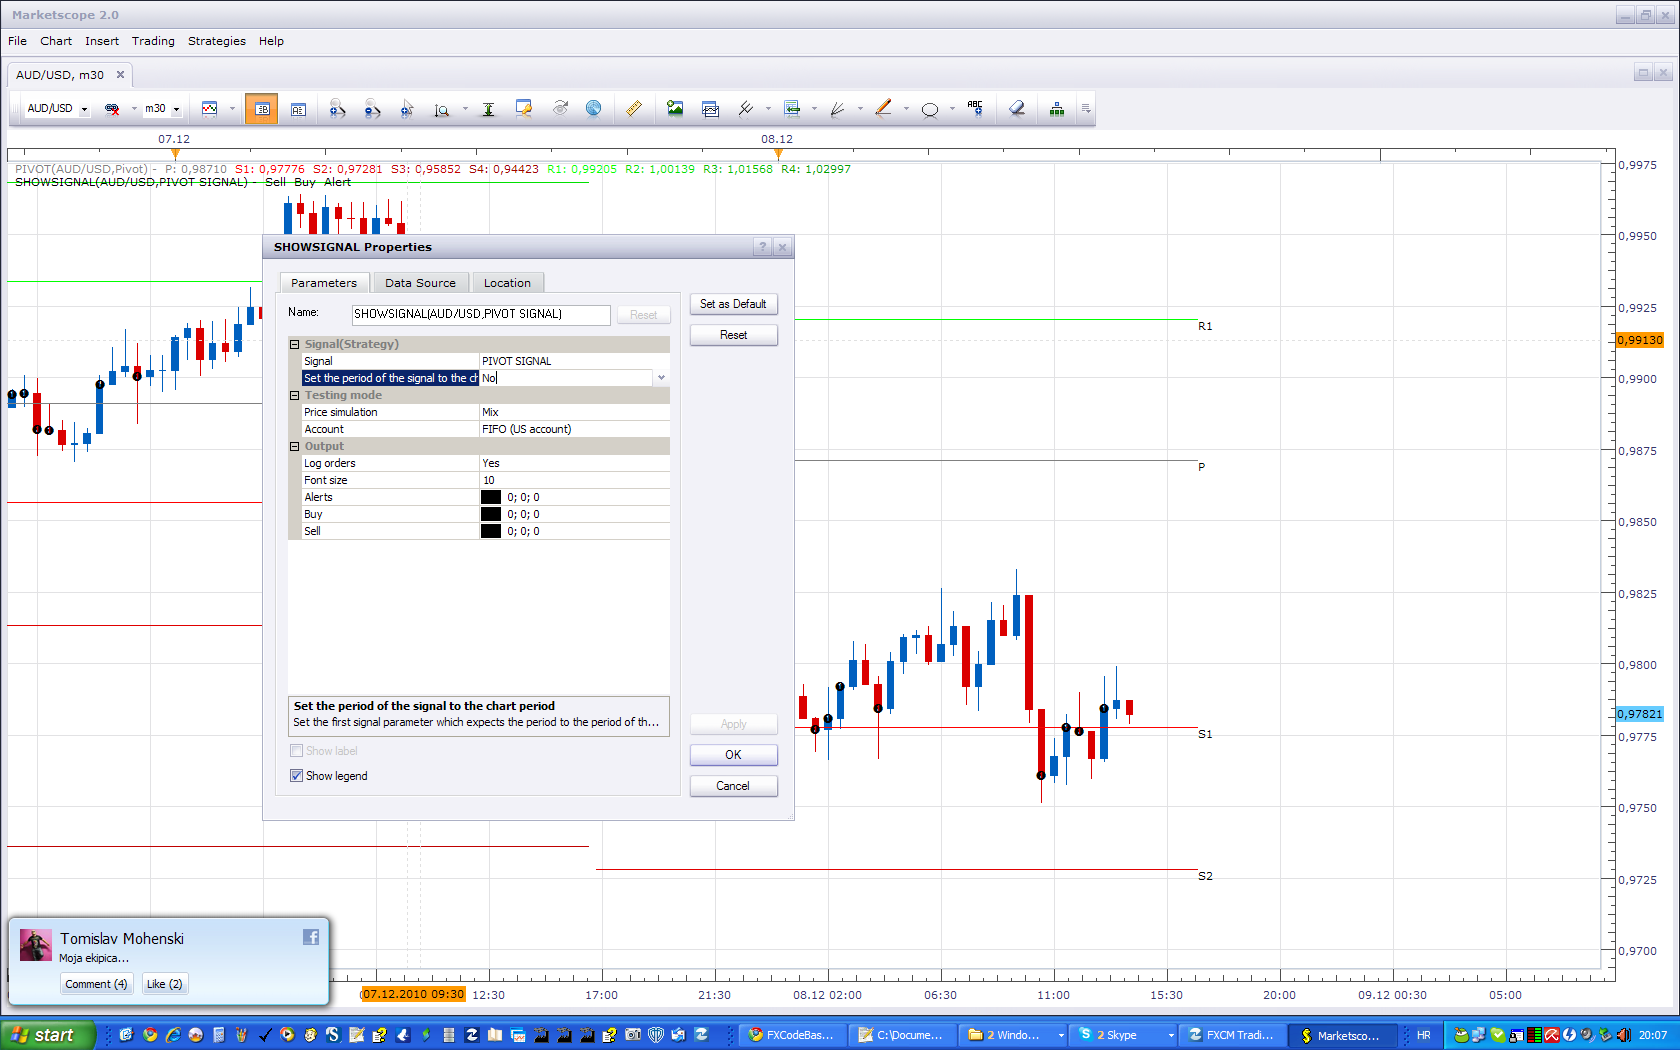Click the Name input field
The height and width of the screenshot is (1050, 1680).
pyautogui.click(x=480, y=314)
